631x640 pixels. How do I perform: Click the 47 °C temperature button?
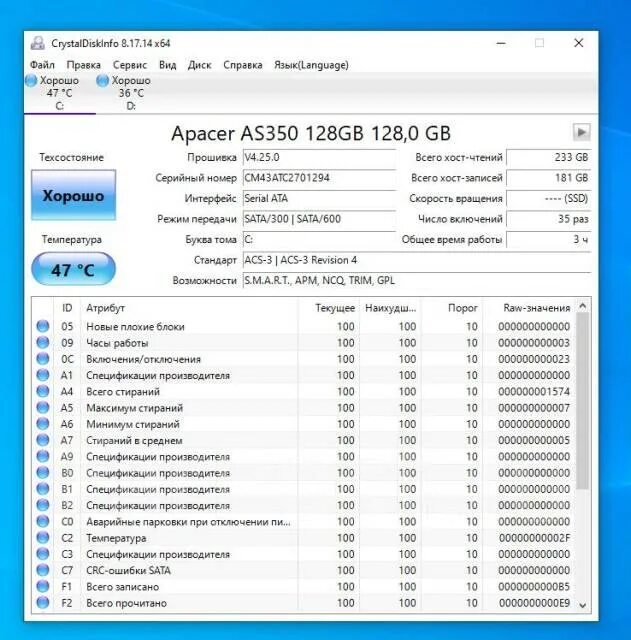click(x=73, y=269)
